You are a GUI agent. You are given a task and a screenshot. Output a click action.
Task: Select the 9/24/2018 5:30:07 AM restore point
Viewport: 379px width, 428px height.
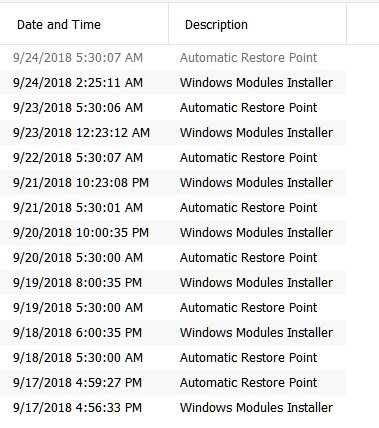[173, 58]
